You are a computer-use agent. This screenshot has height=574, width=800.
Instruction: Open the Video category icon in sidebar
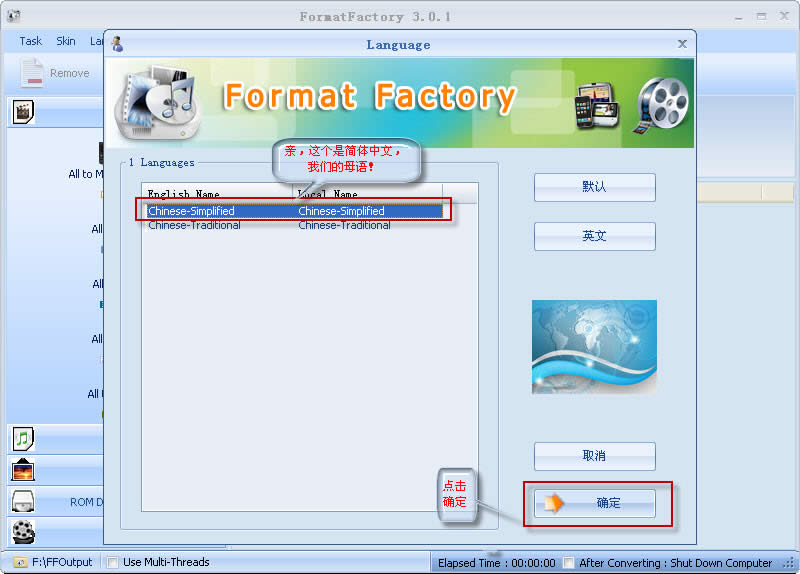(x=23, y=111)
